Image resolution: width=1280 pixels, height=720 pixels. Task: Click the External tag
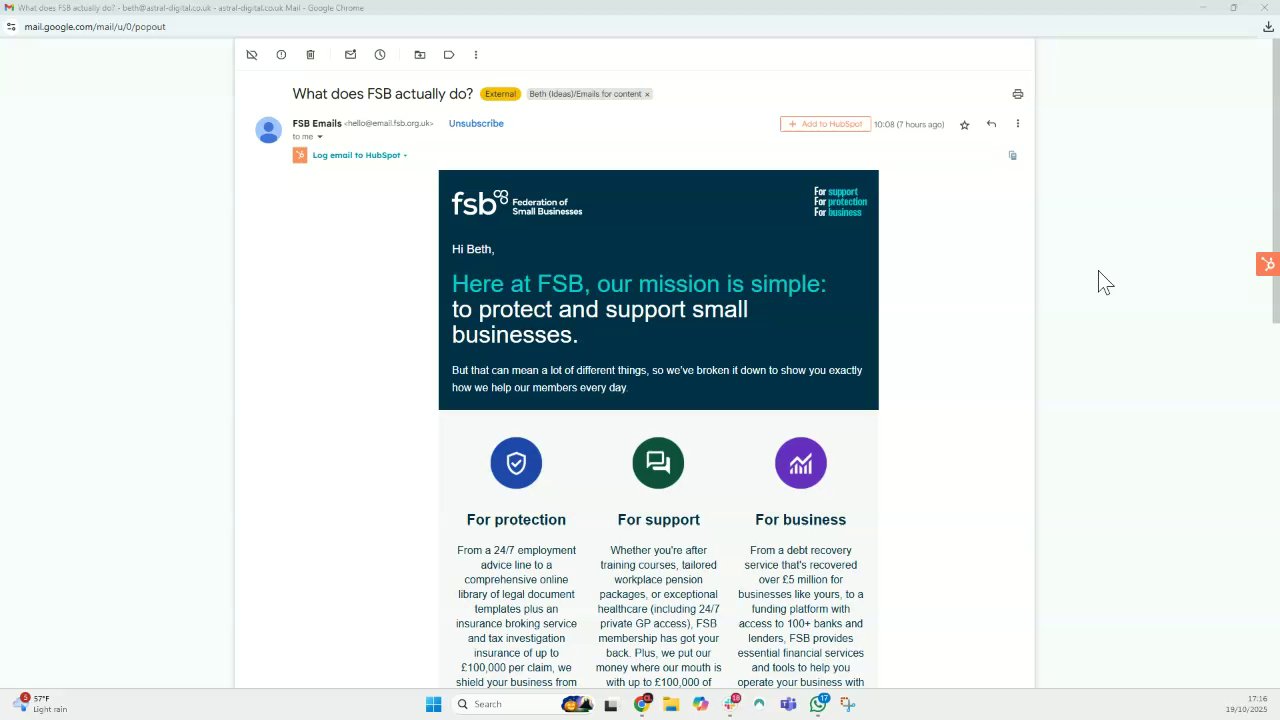point(500,94)
